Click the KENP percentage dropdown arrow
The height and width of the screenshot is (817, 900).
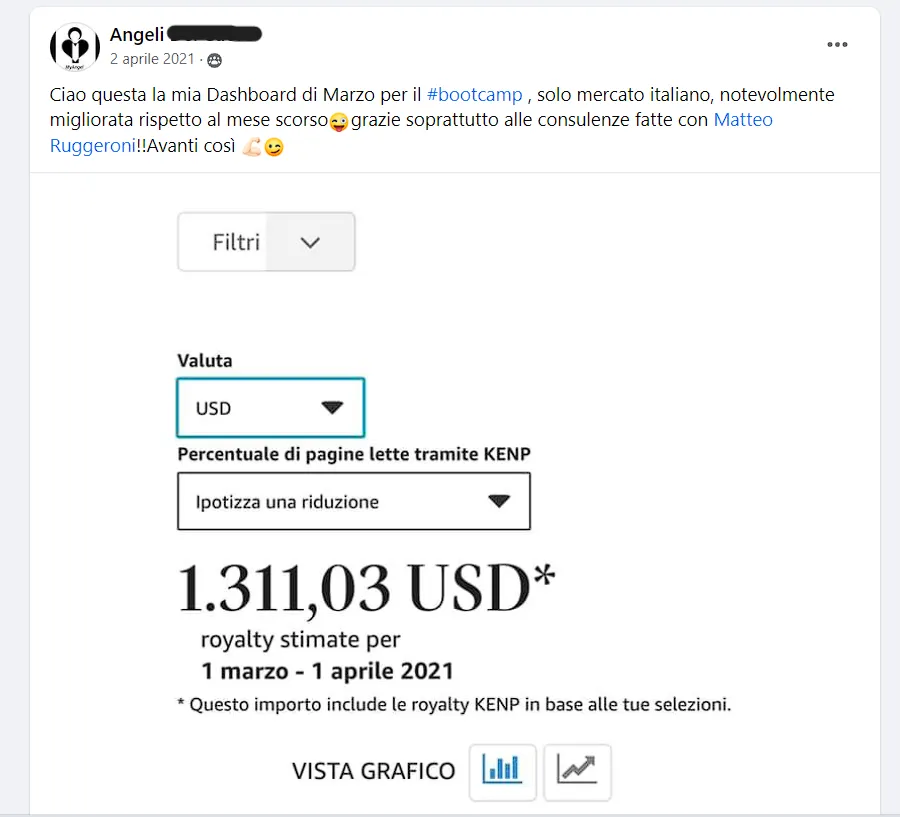click(499, 501)
